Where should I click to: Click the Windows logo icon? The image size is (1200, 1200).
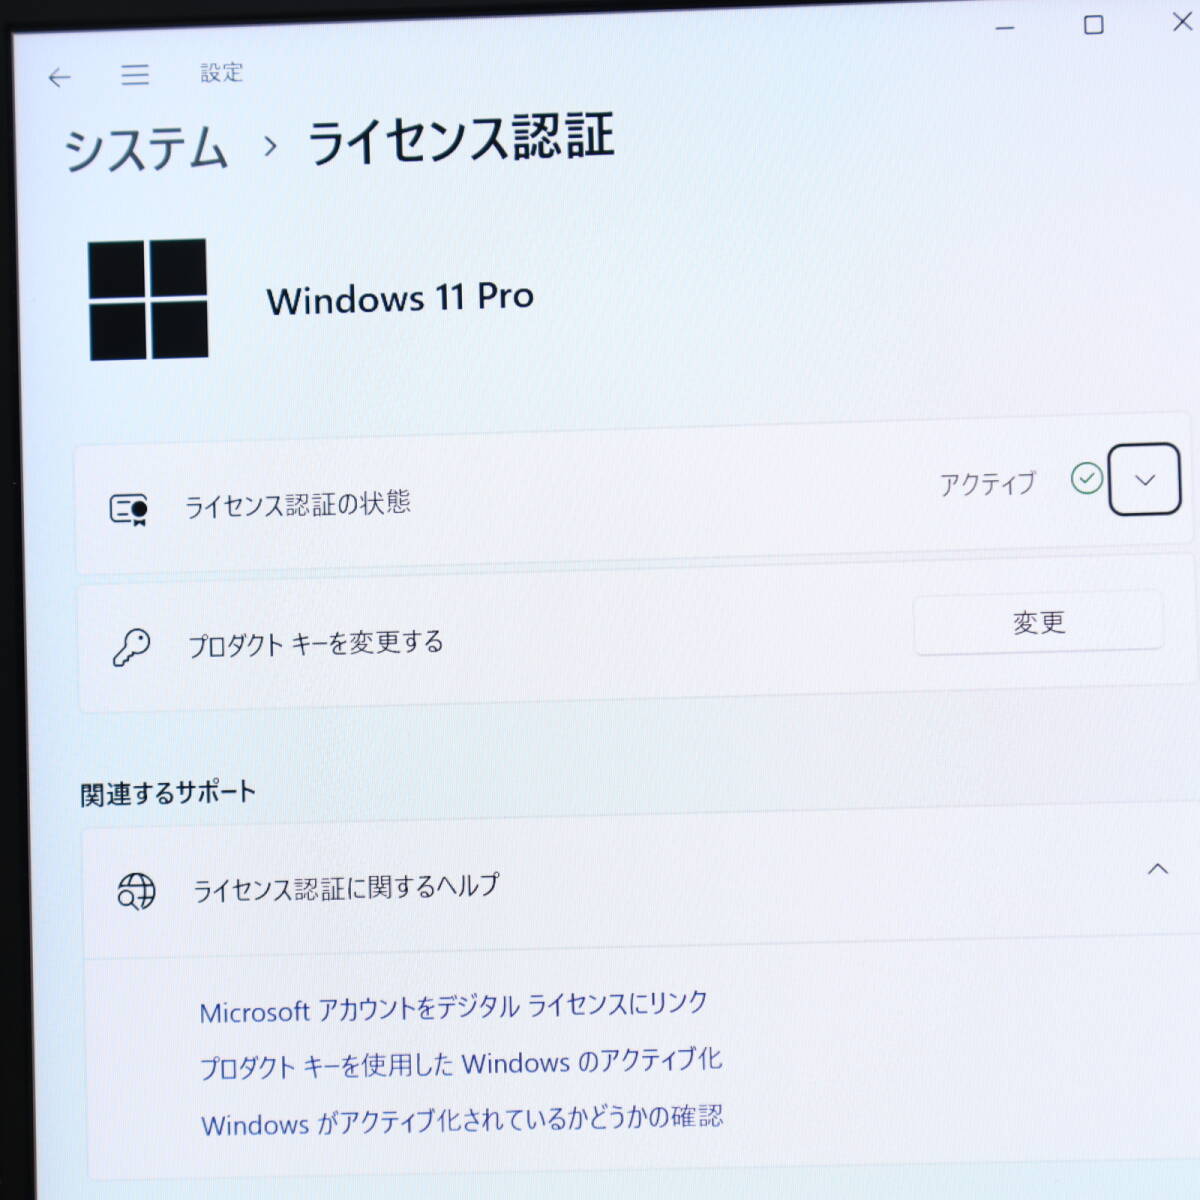[148, 299]
